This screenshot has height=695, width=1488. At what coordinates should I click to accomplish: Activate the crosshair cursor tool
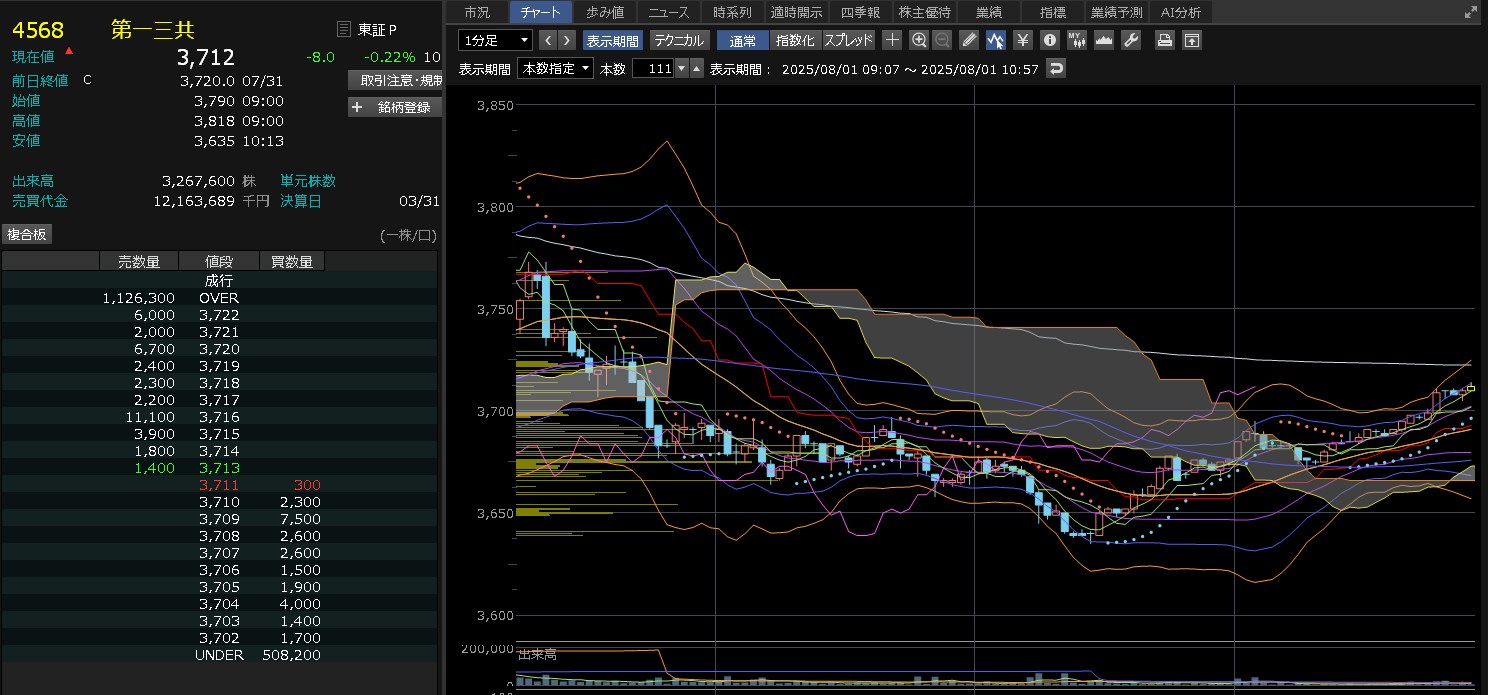892,40
